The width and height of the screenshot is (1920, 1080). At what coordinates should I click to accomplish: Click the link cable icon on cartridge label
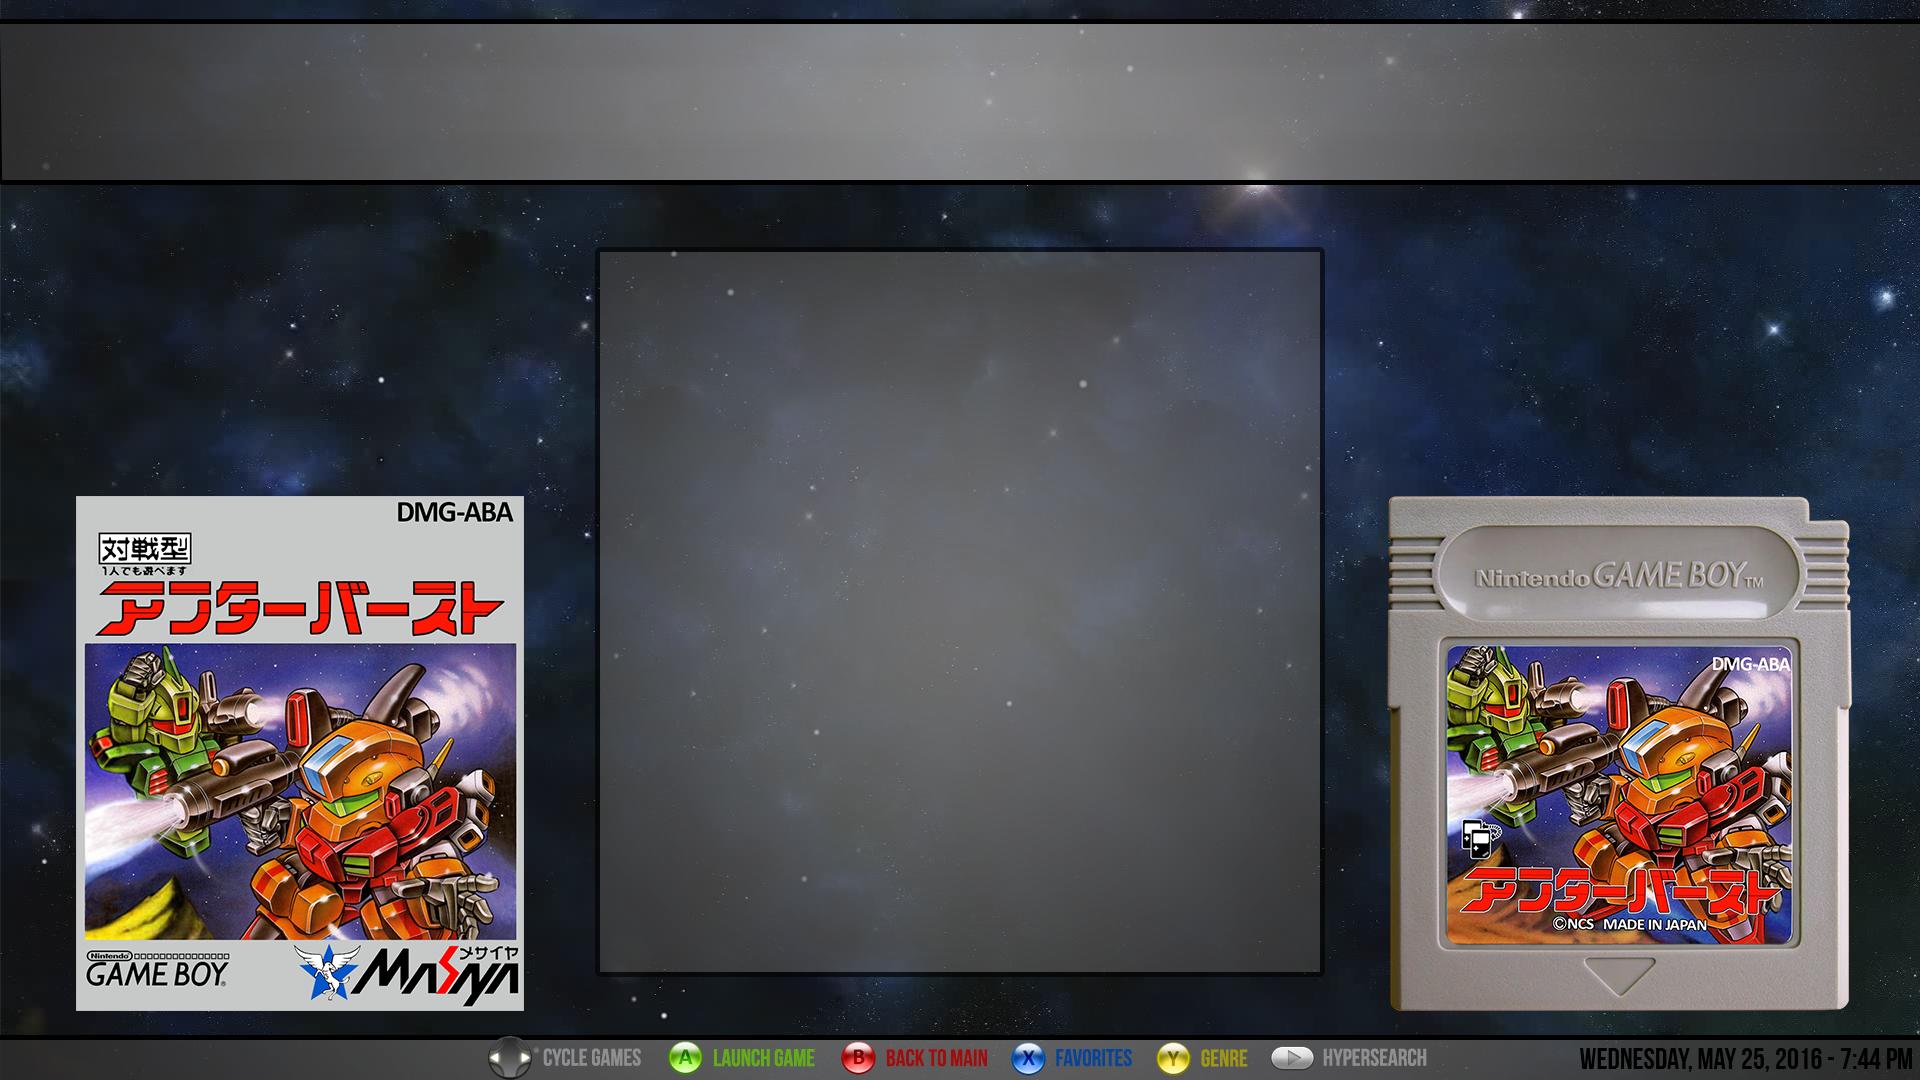click(1481, 839)
